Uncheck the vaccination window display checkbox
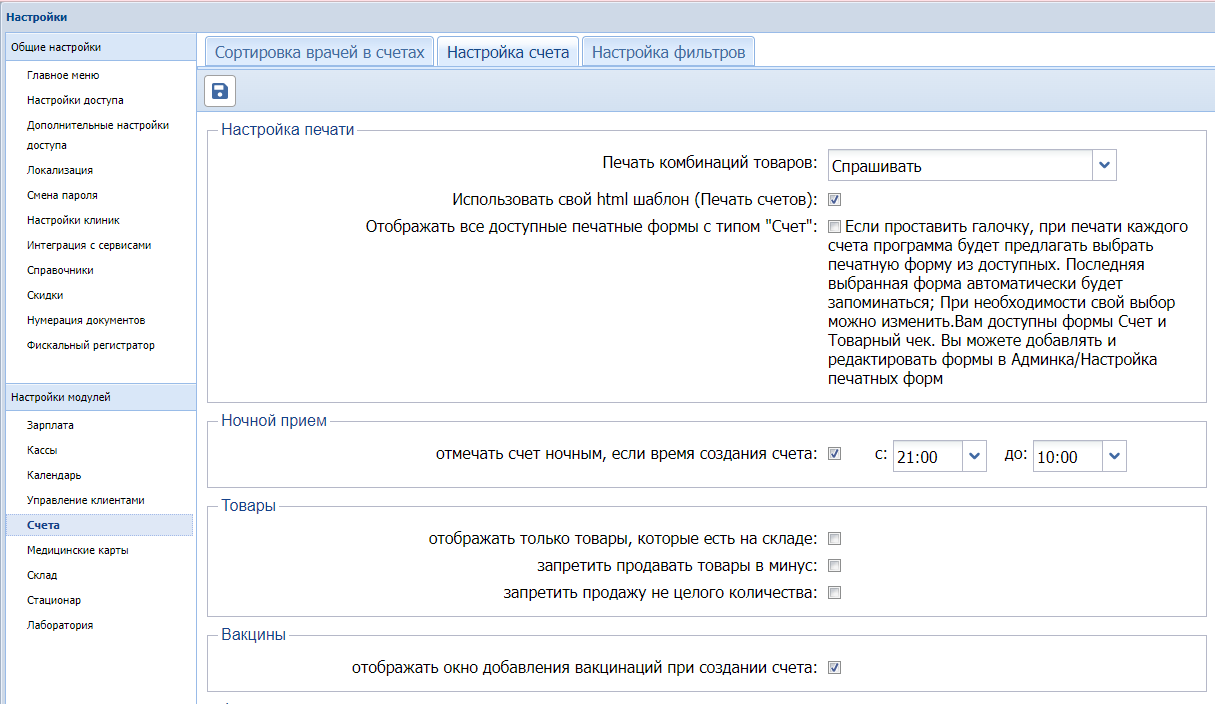Screen dimensions: 1215x704 pos(834,667)
